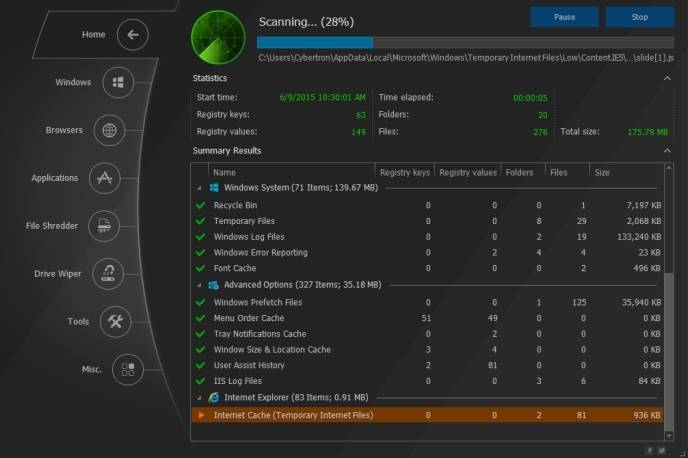This screenshot has height=458, width=688.
Task: Select the Home menu label
Action: coord(93,34)
